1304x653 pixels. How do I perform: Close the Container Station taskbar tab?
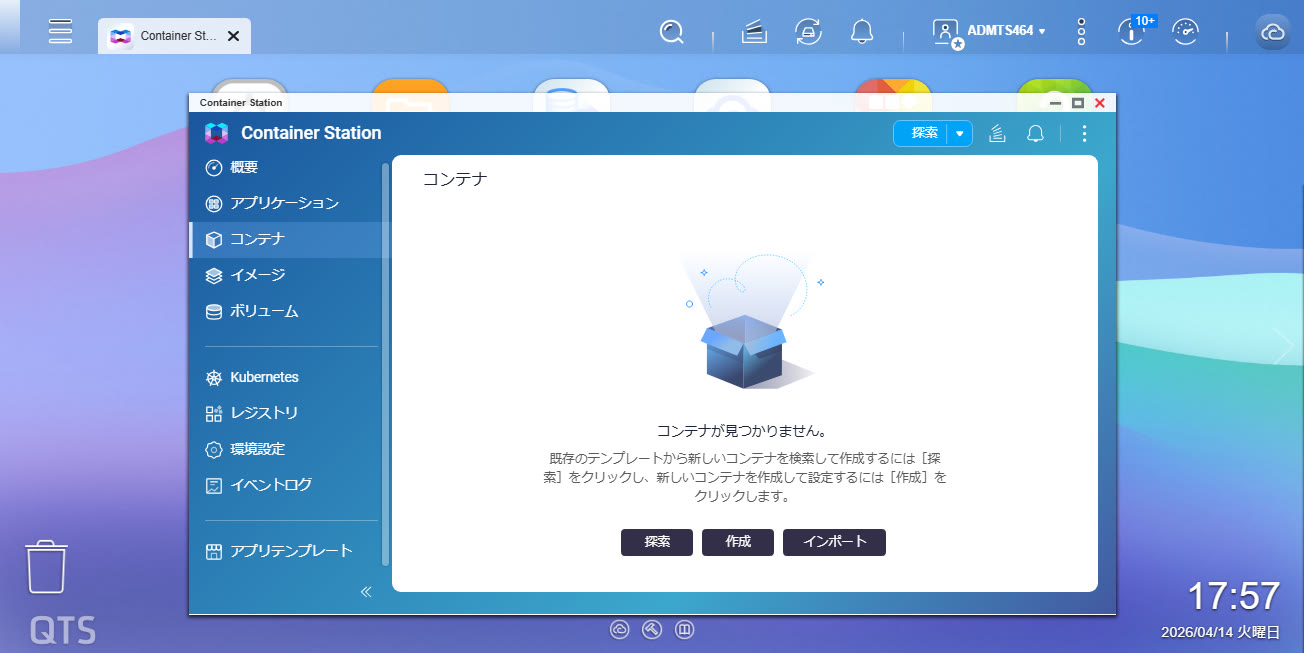coord(233,36)
